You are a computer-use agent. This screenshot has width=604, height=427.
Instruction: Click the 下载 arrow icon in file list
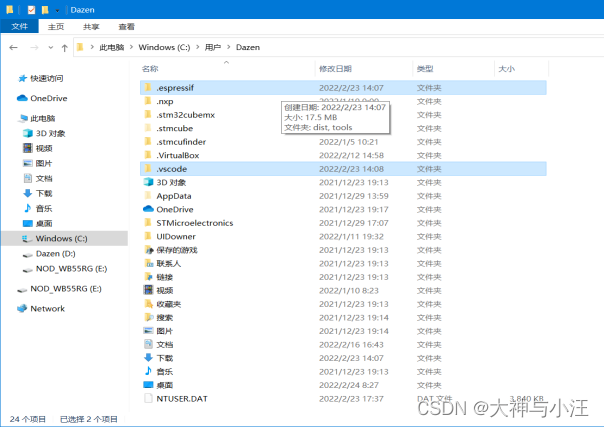(148, 358)
